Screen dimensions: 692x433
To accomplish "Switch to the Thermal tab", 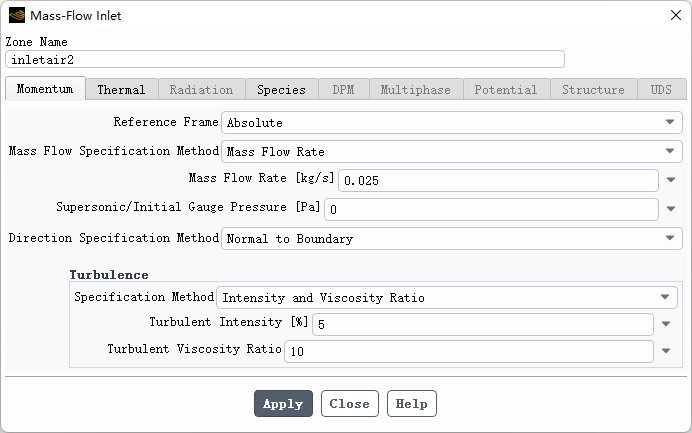I will coord(121,90).
